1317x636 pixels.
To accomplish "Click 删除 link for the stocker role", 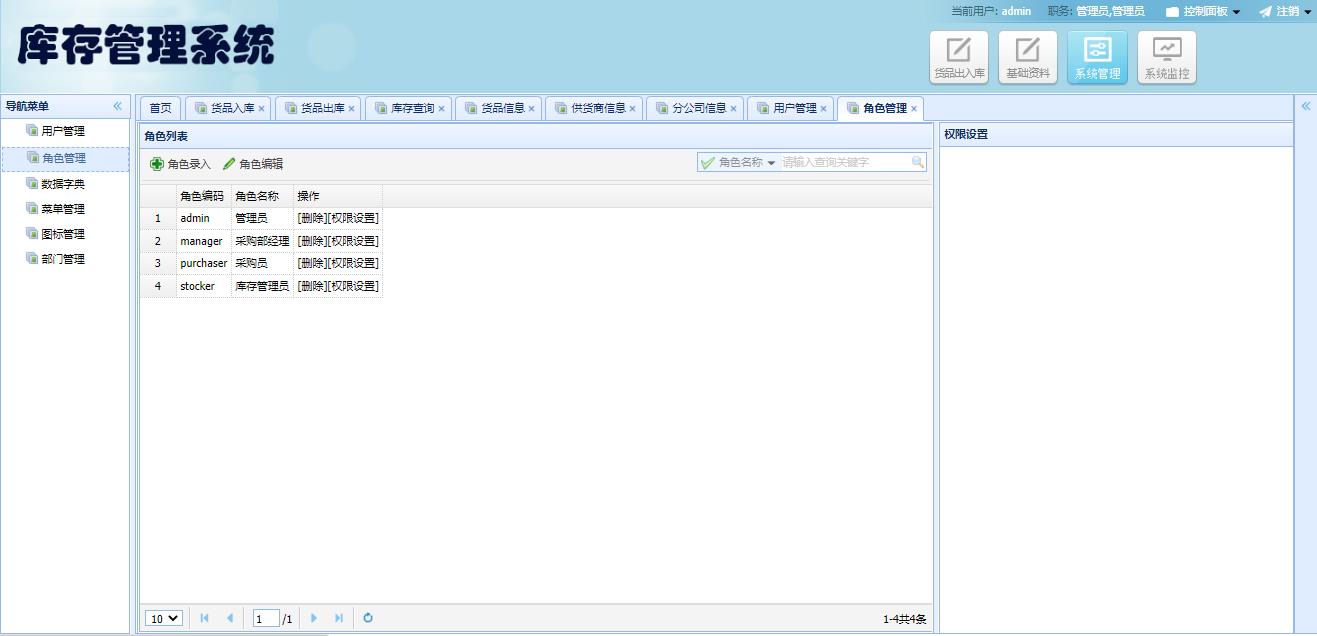I will 311,286.
